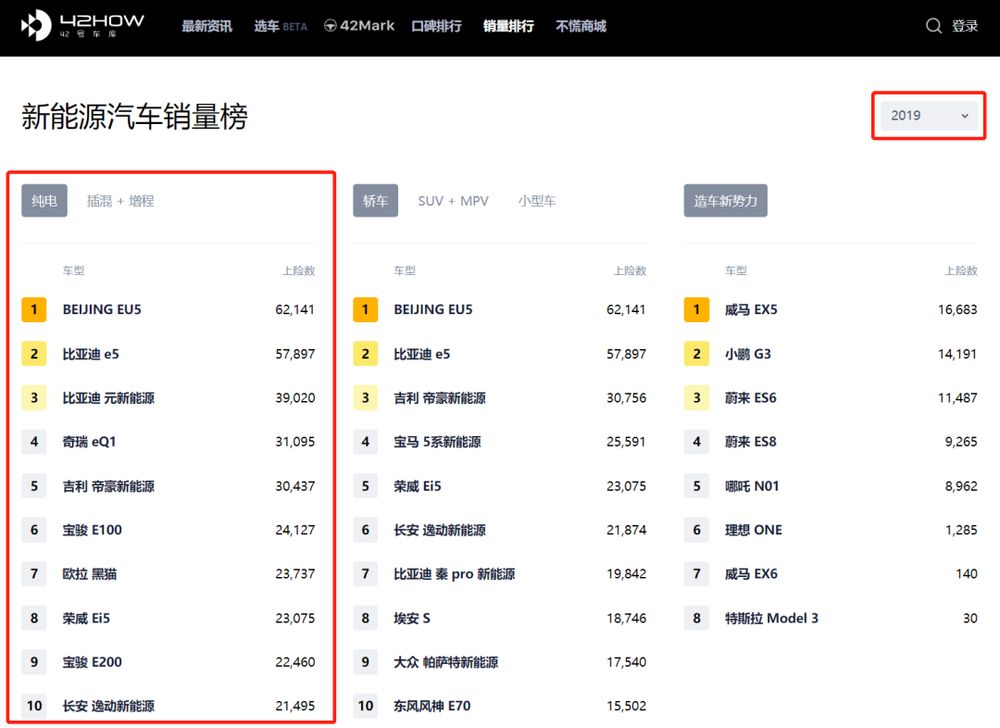This screenshot has height=728, width=1000.
Task: Click 特斯拉 Model 3 entry
Action: 772,618
